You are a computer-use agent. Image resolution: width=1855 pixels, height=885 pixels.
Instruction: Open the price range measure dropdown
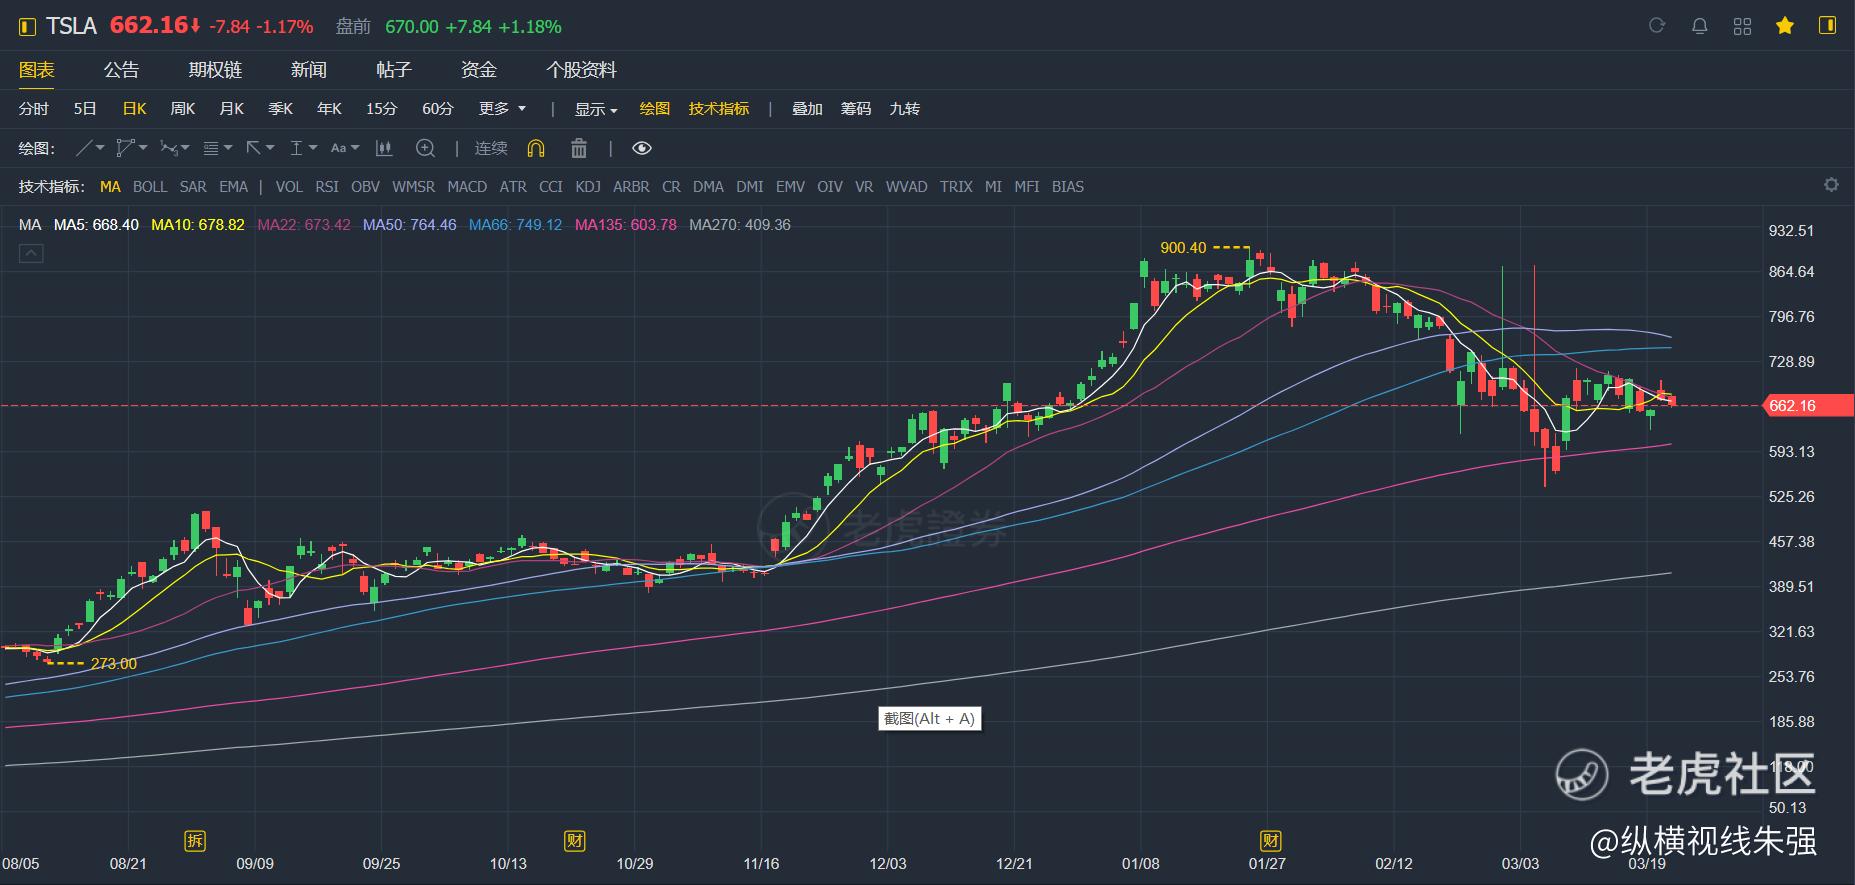pyautogui.click(x=303, y=148)
